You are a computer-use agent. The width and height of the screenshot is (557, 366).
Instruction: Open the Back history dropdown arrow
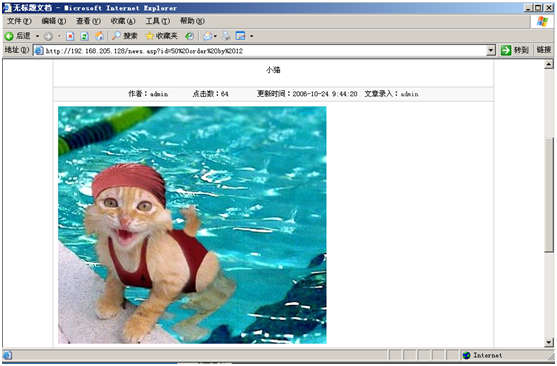click(x=37, y=36)
